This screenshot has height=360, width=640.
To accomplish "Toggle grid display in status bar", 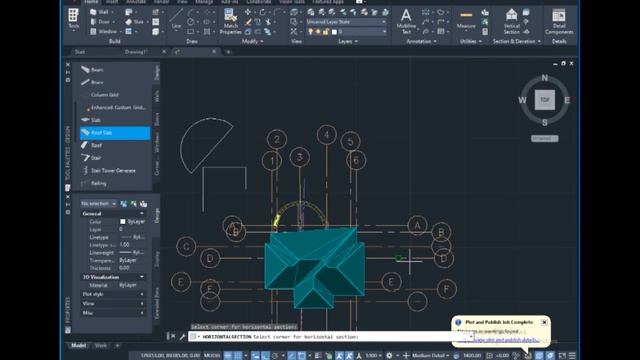I will 229,356.
